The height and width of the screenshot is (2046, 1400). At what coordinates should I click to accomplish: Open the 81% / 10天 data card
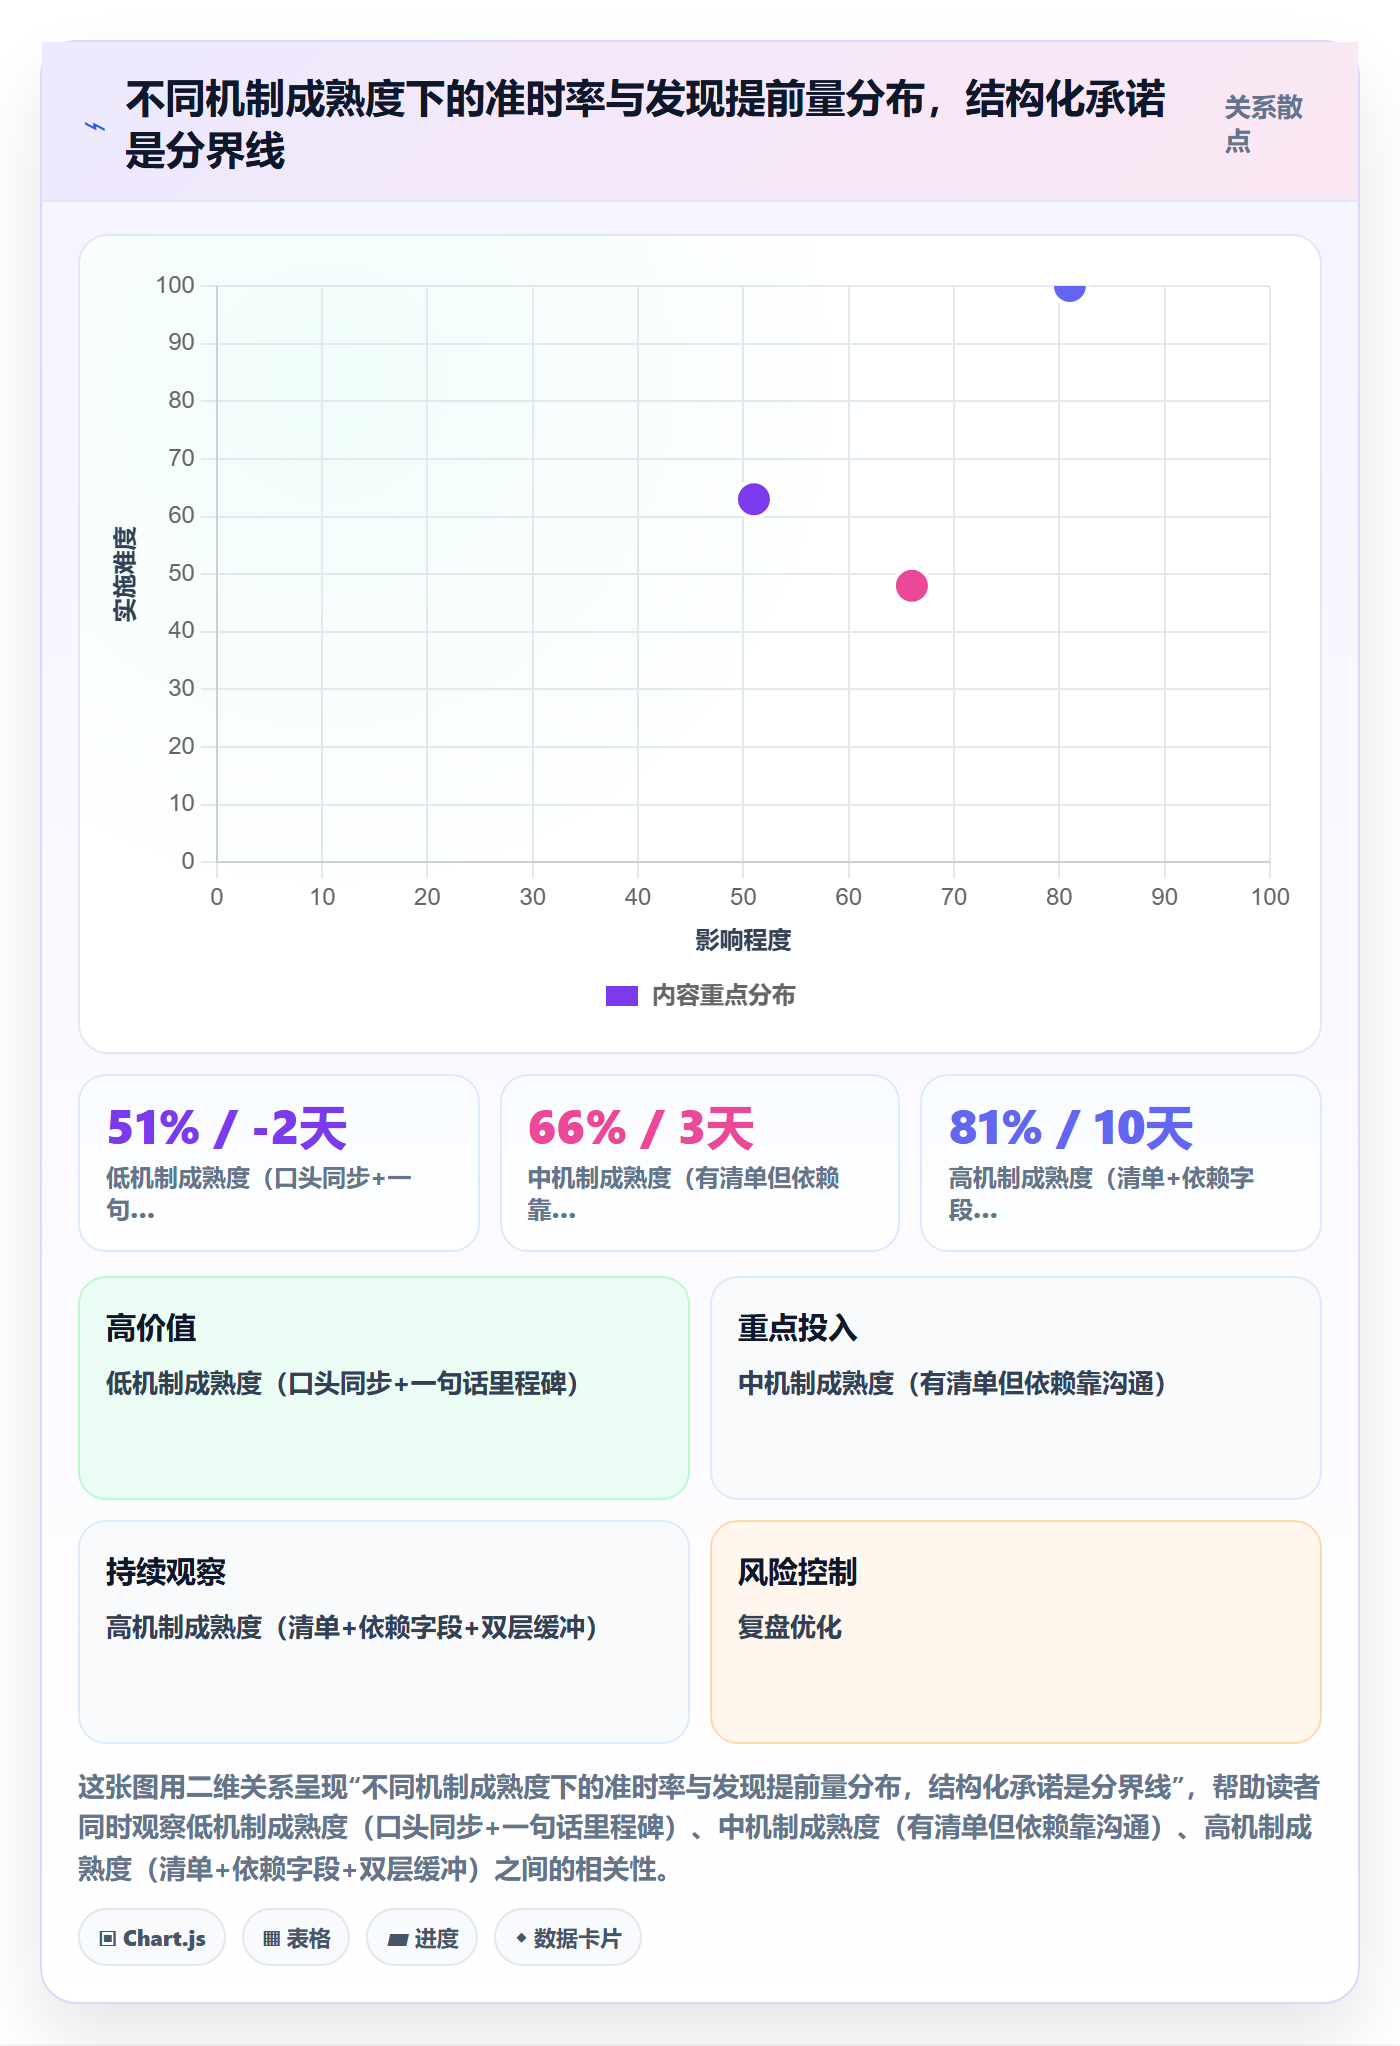(1121, 1163)
